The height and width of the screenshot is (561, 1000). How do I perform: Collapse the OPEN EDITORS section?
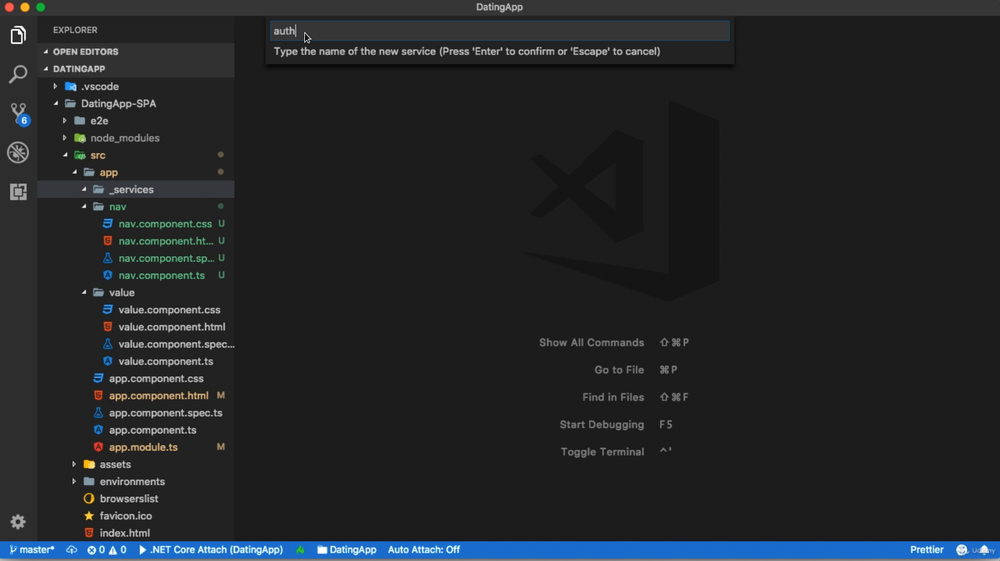(x=136, y=52)
